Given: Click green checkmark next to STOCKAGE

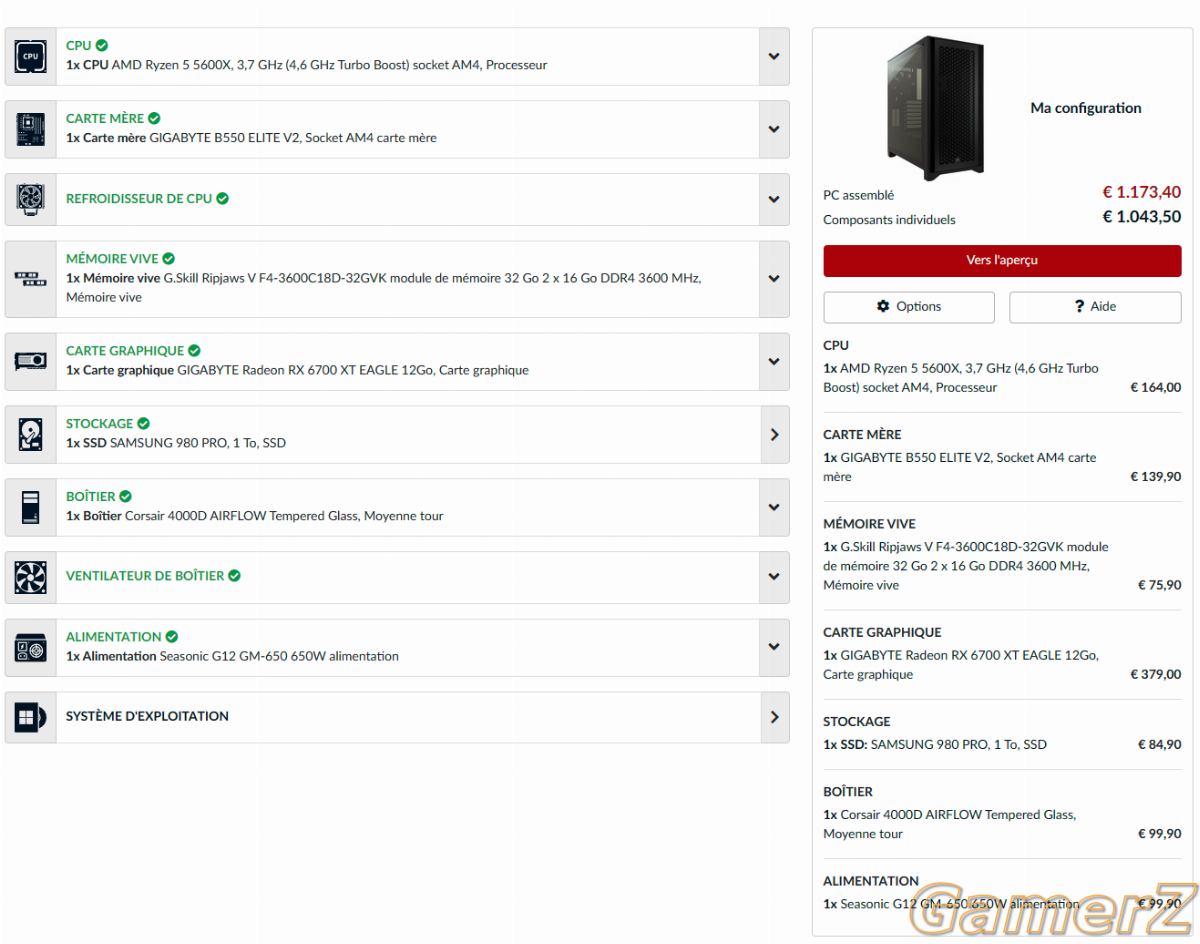Looking at the screenshot, I should (143, 423).
